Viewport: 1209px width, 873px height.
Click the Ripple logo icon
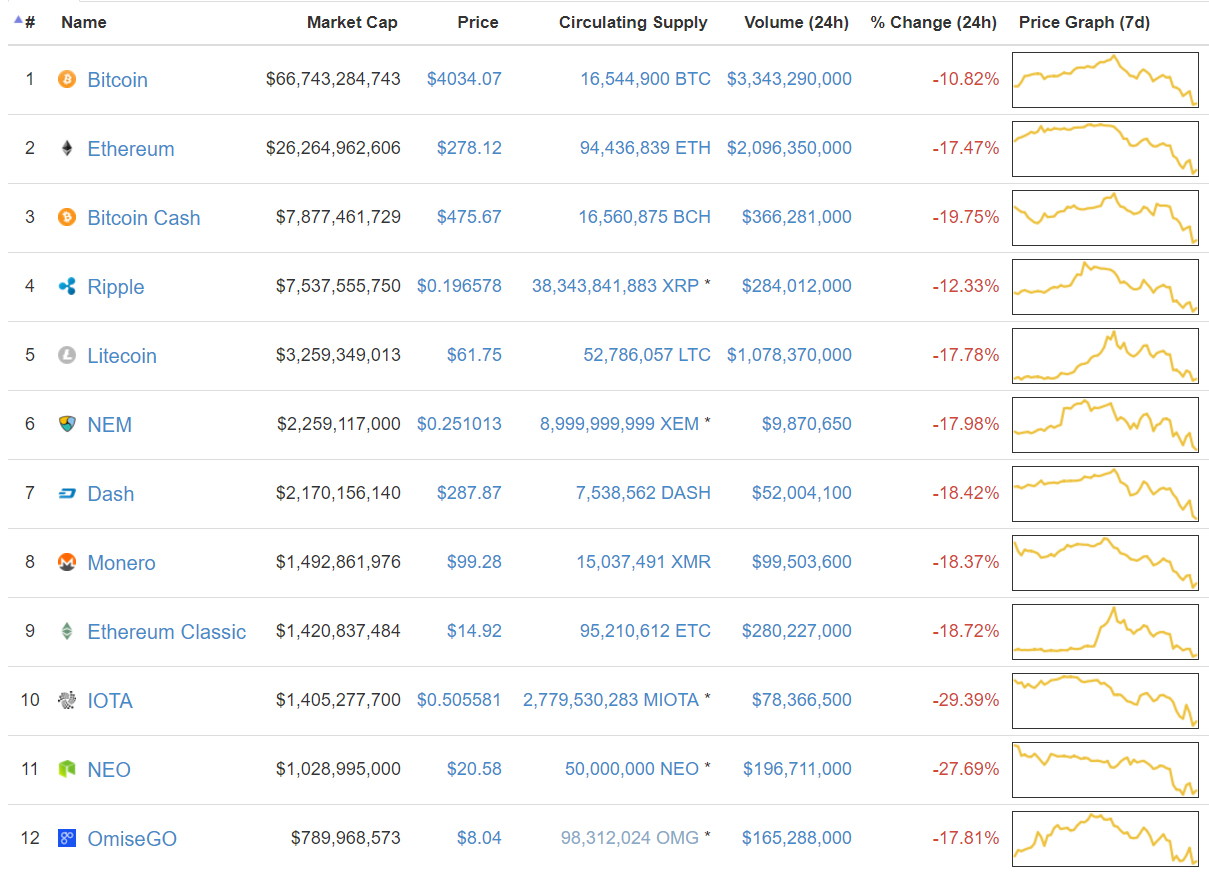tap(67, 287)
